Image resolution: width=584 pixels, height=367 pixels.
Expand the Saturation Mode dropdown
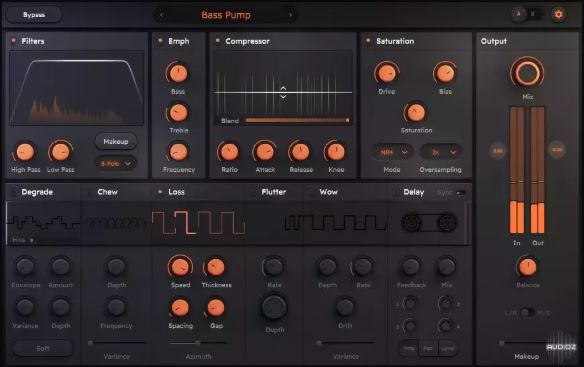coord(393,152)
